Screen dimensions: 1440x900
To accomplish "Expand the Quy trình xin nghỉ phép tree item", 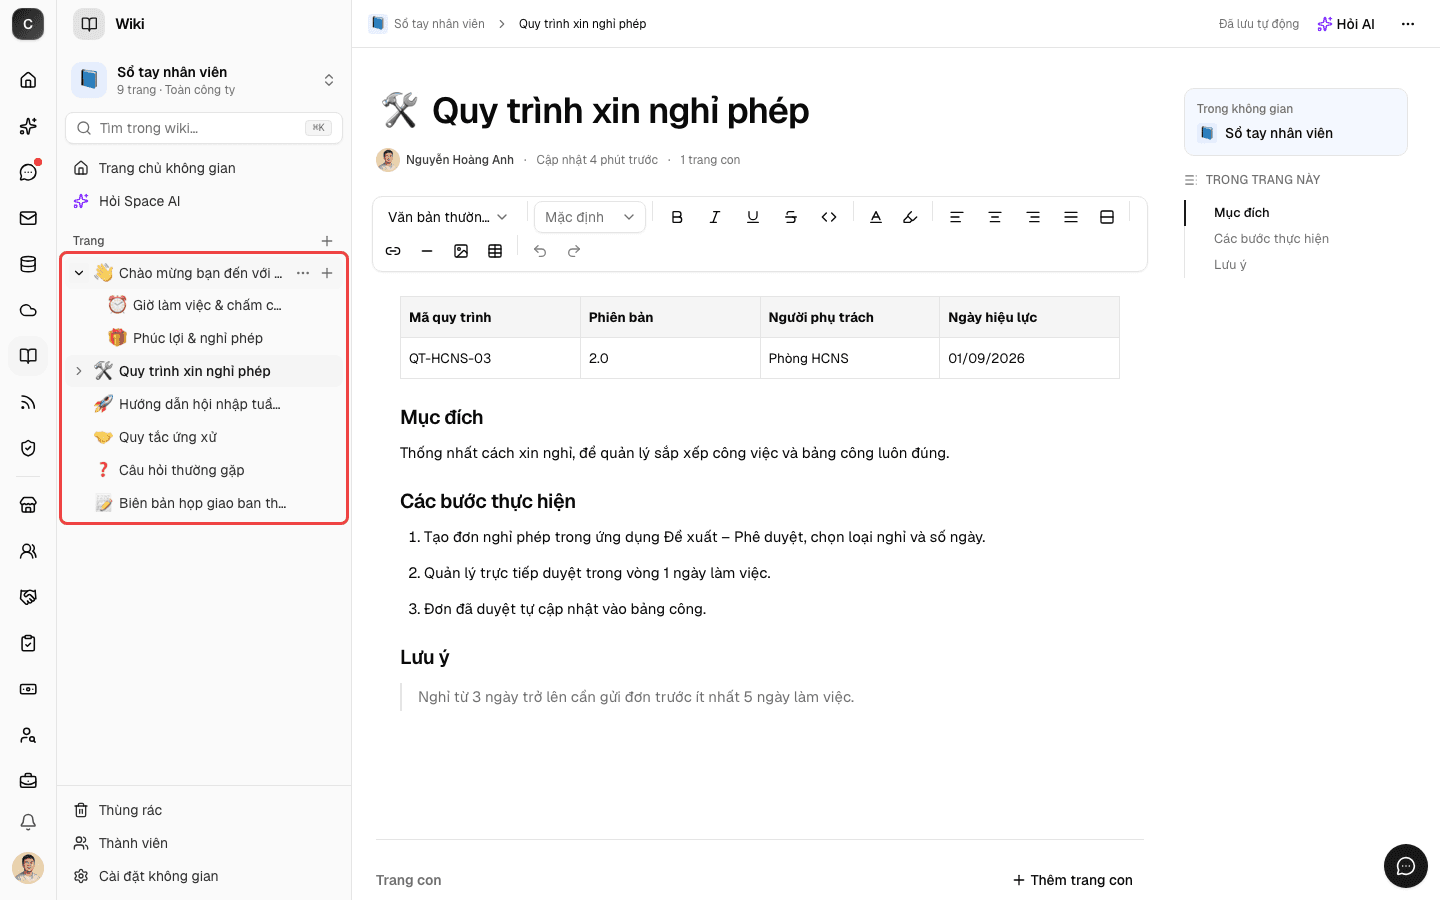I will [79, 371].
